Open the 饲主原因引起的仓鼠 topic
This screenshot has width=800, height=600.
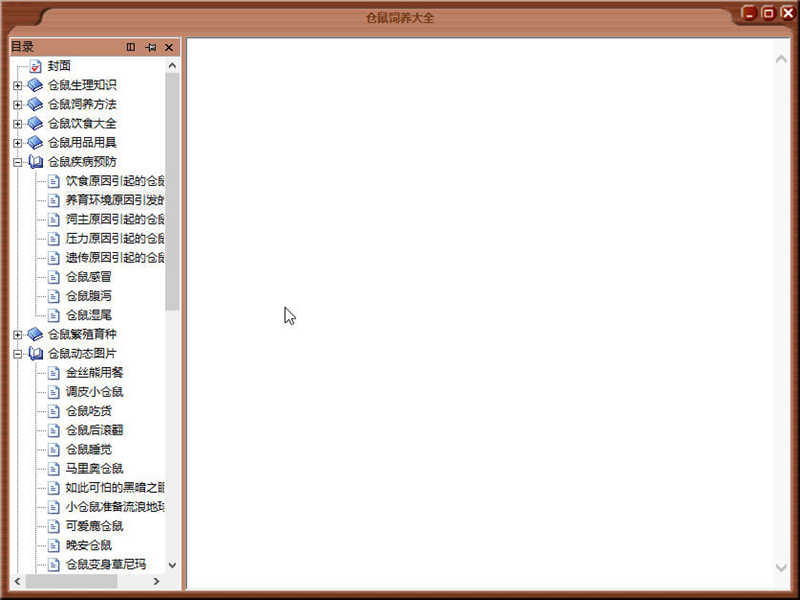[115, 219]
